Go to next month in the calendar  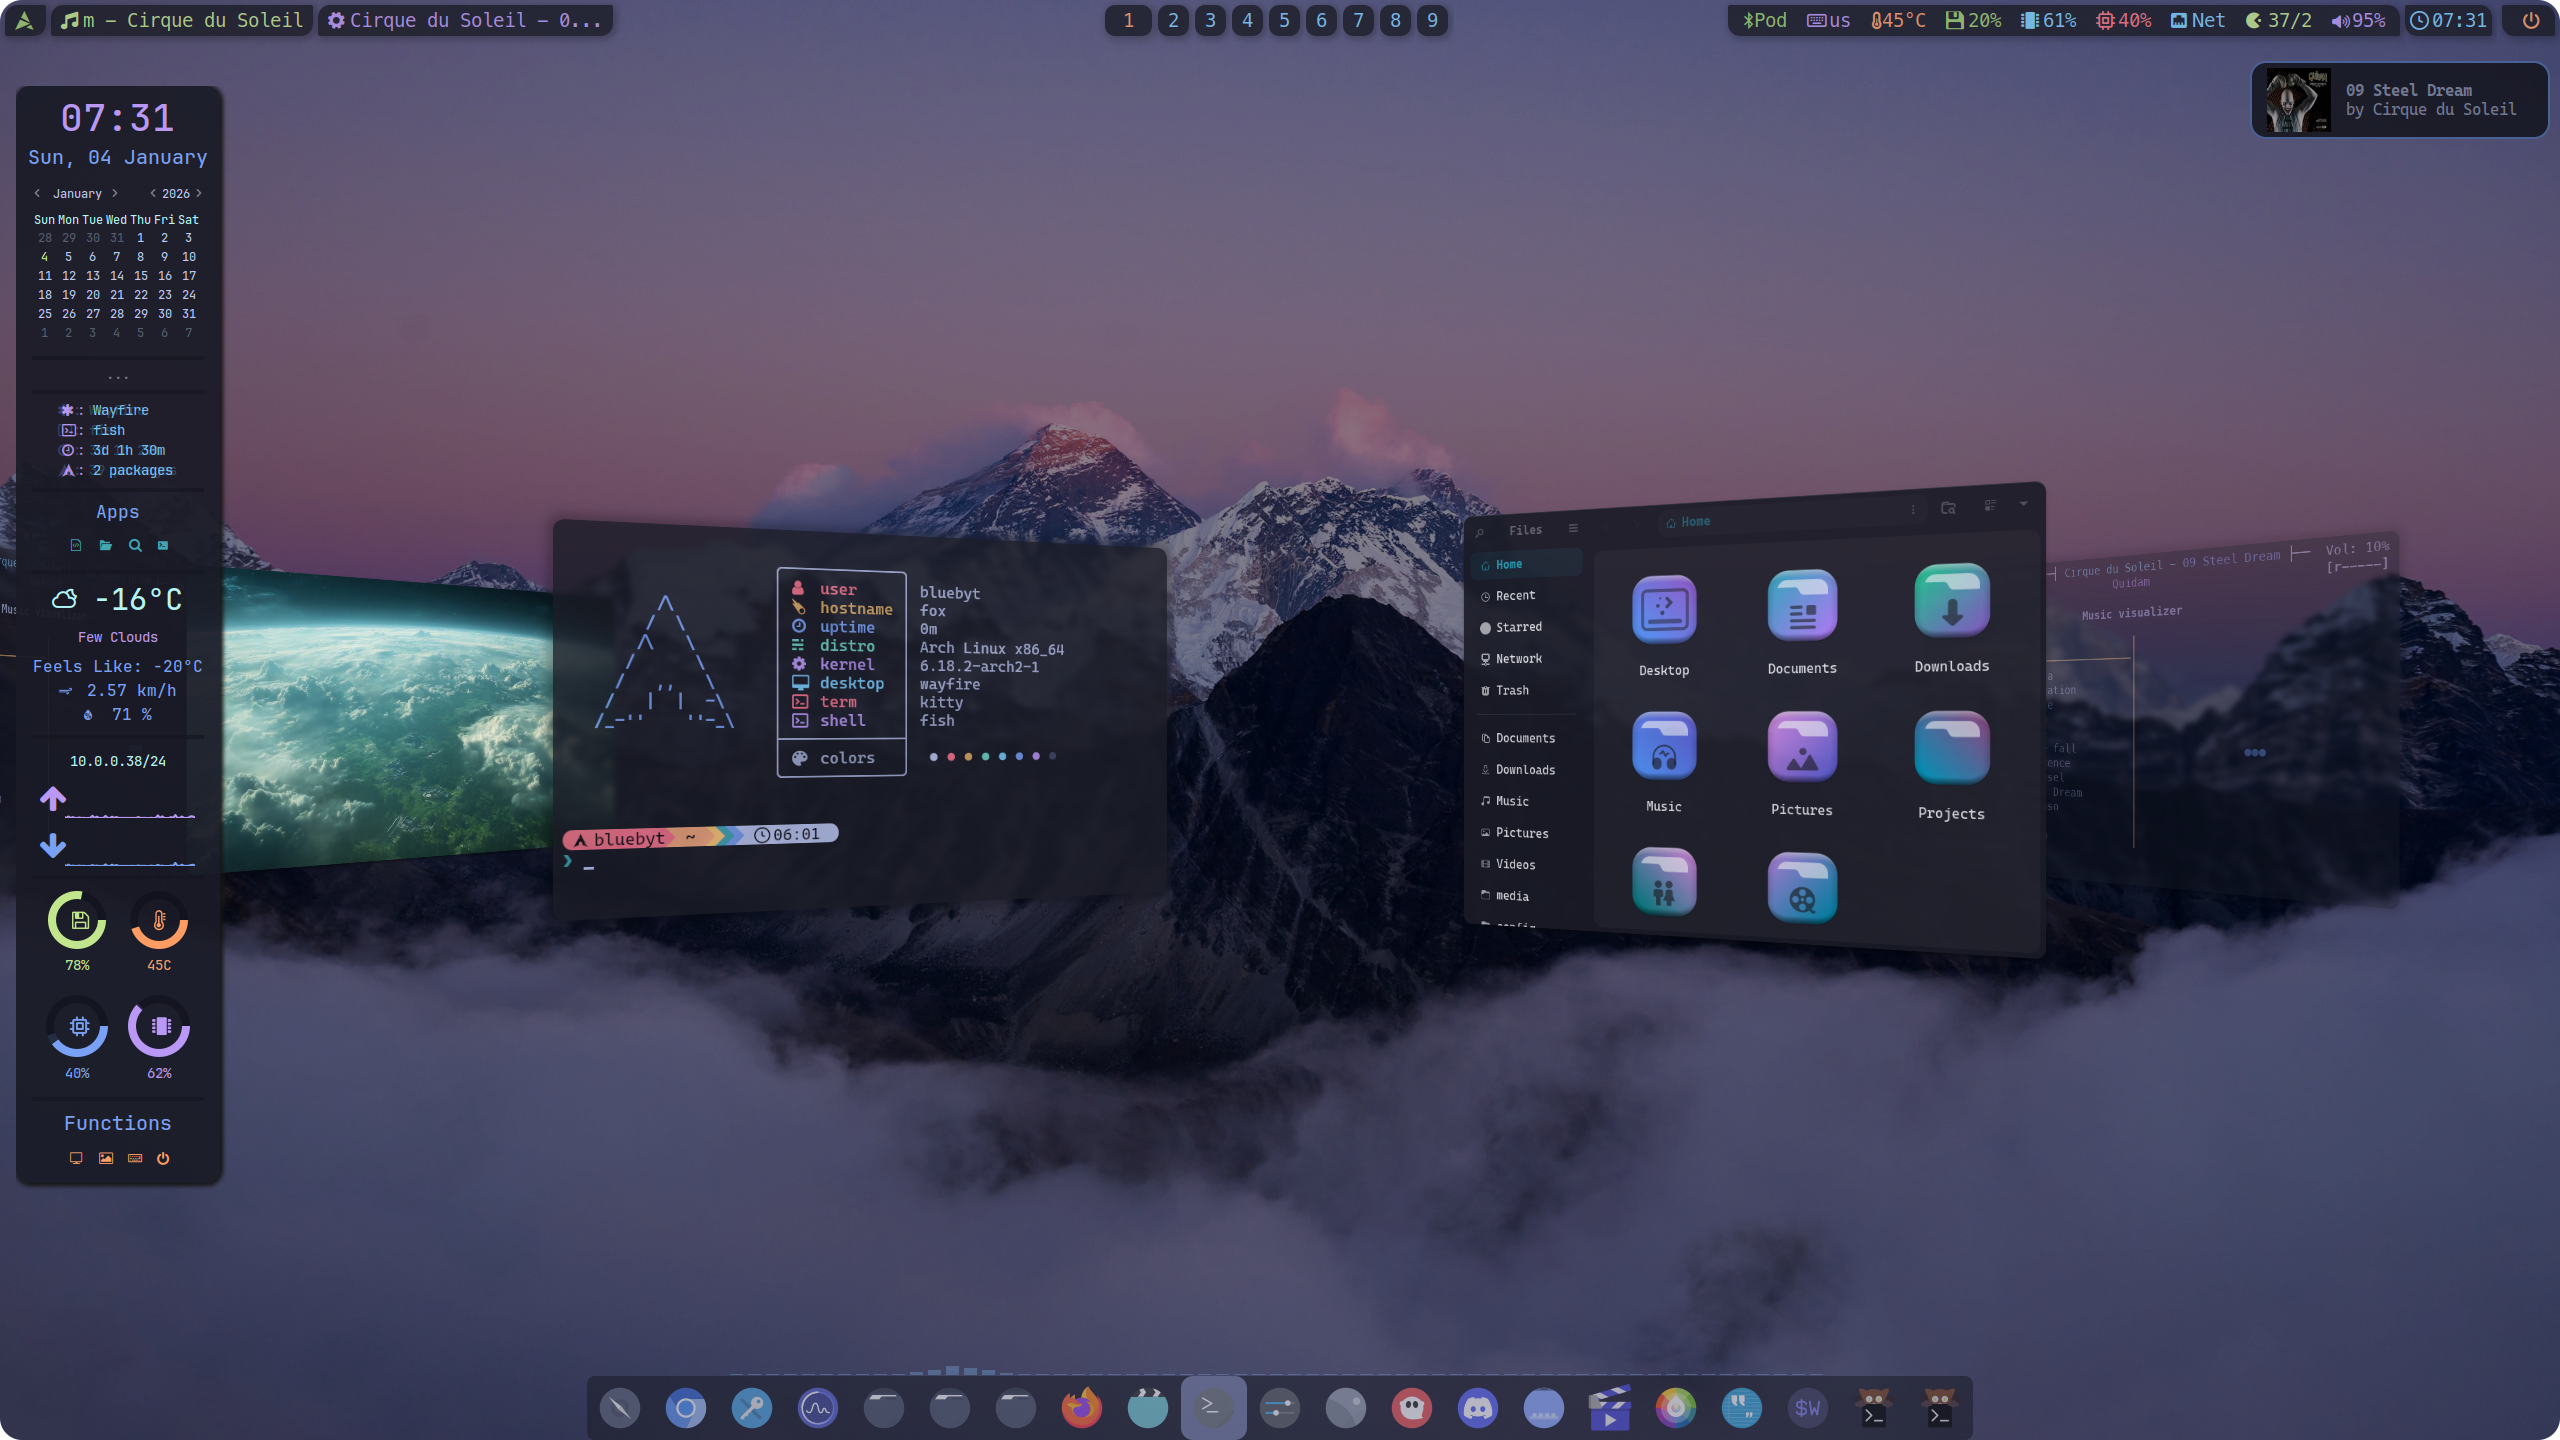click(x=115, y=193)
